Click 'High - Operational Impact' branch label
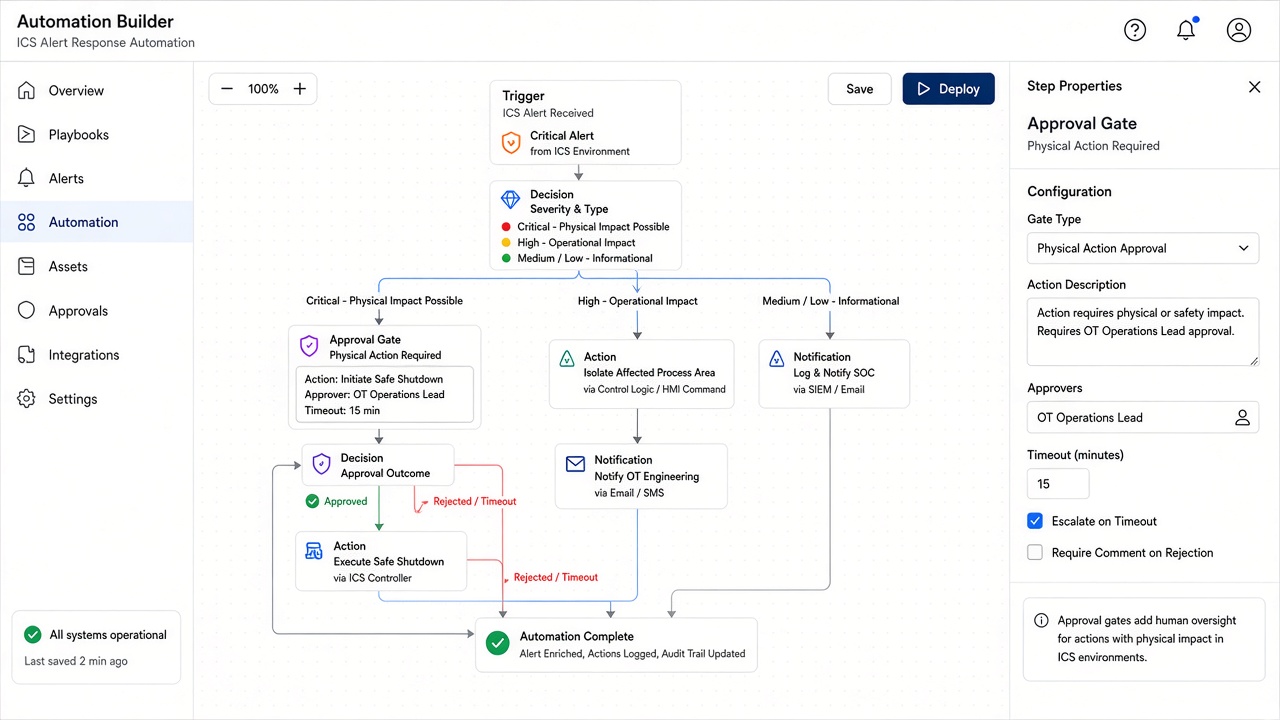 (638, 301)
